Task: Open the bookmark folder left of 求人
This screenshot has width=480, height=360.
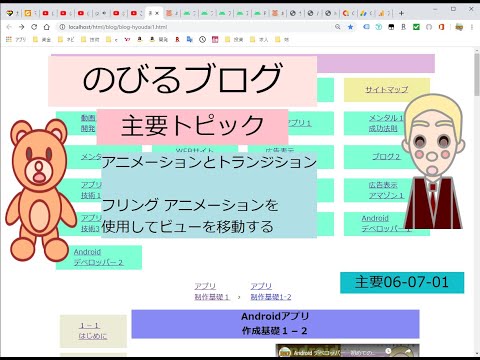Action: point(234,39)
